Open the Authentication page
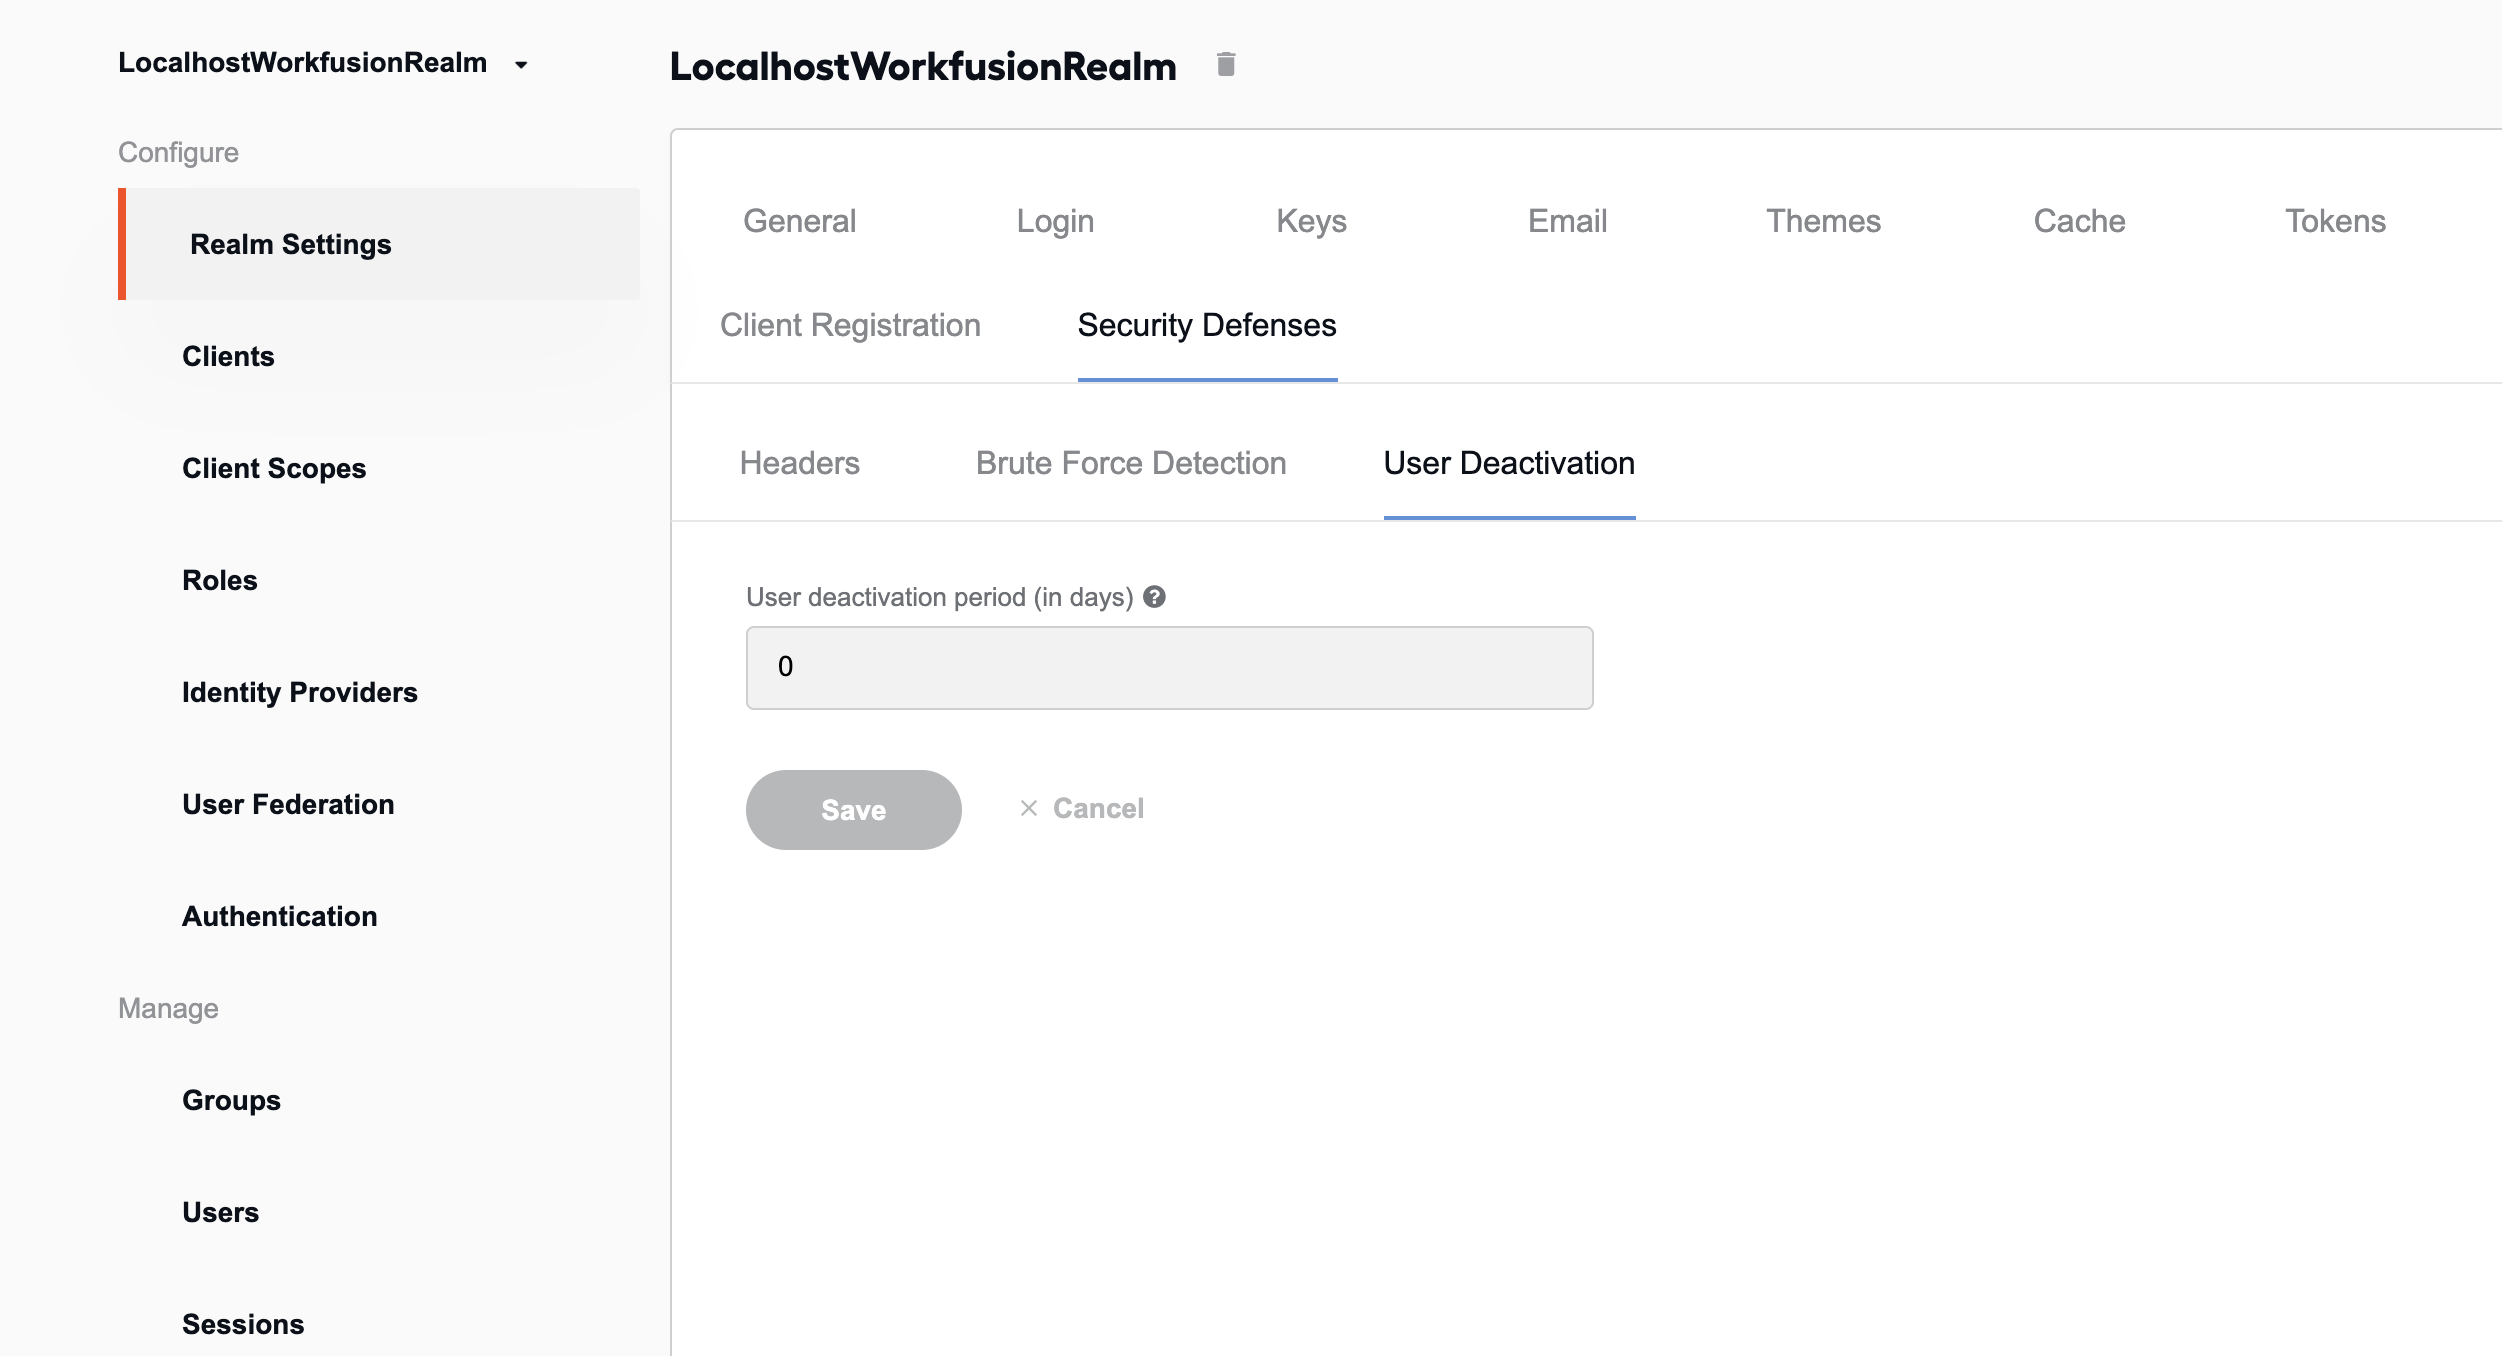Screen dimensions: 2502x1356 [x=280, y=916]
